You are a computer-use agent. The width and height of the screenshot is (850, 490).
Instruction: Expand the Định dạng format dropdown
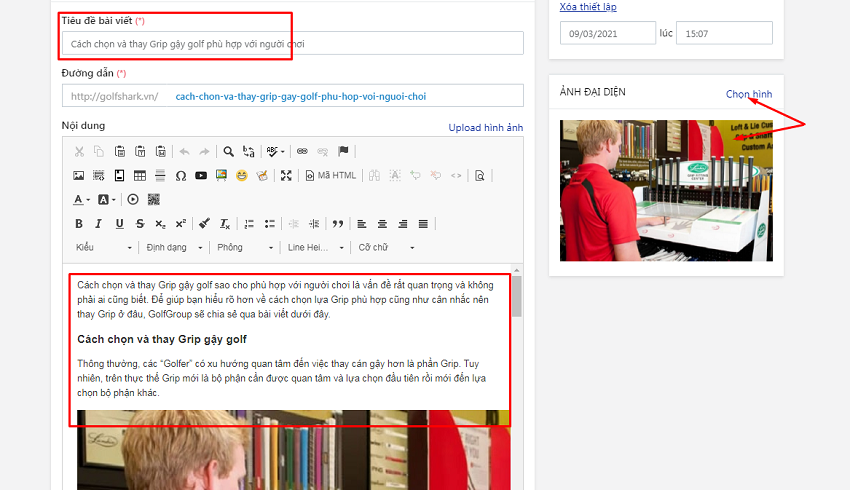174,247
